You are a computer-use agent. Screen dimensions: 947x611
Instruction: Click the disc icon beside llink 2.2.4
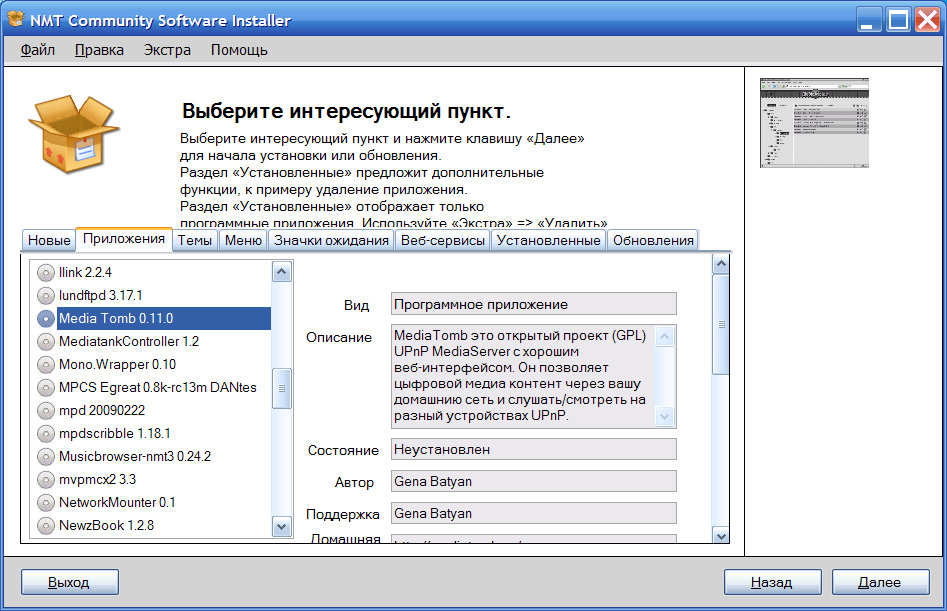[x=45, y=272]
